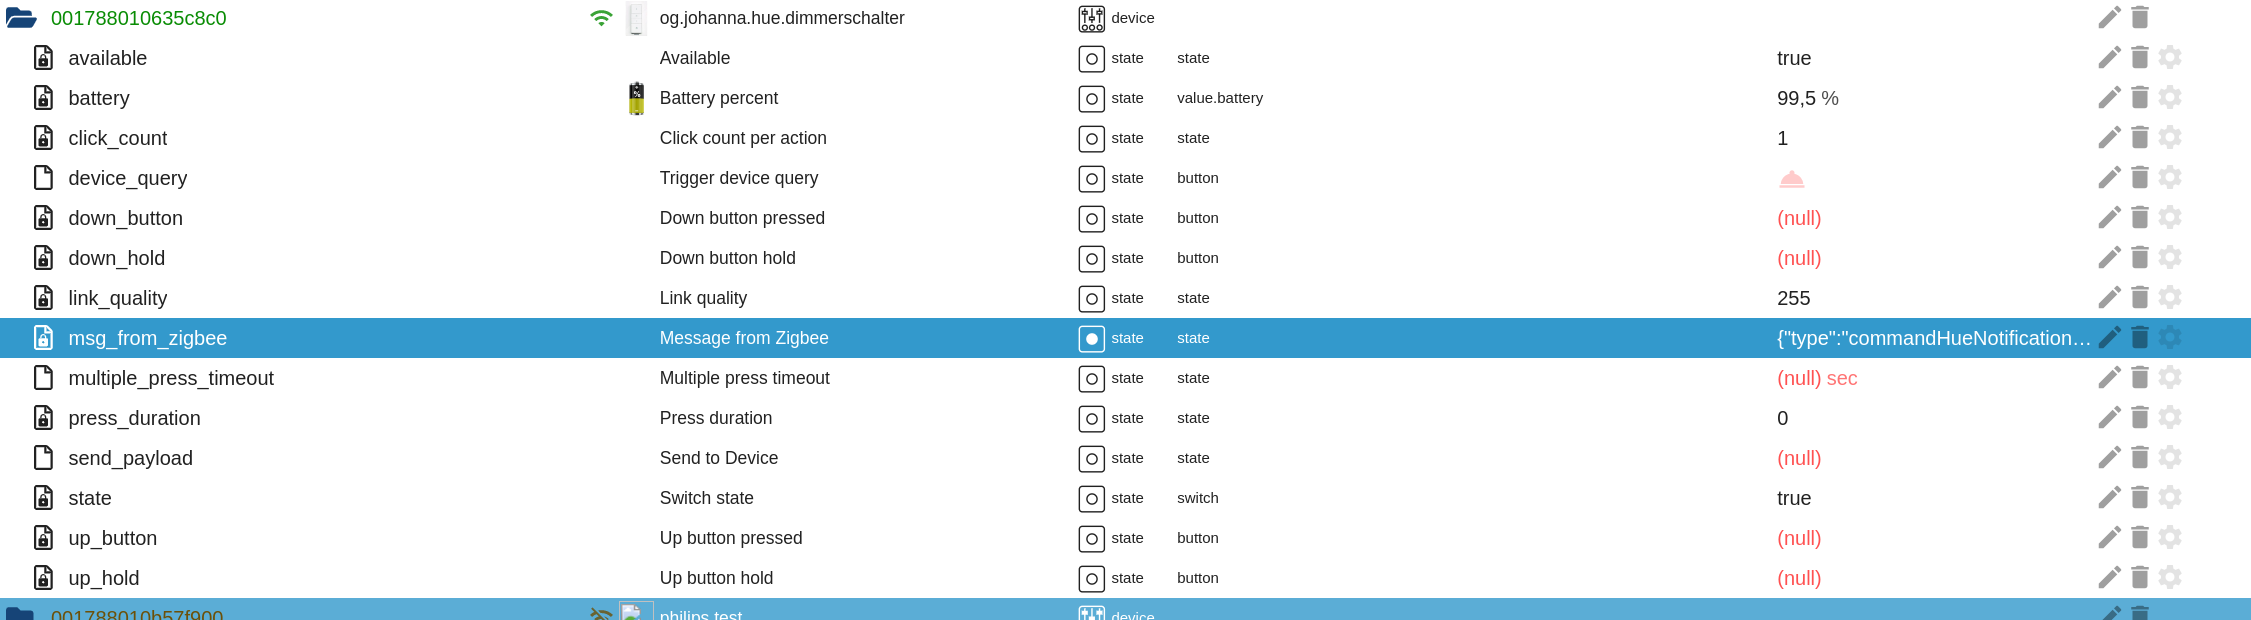Click the green wifi signal icon

(601, 18)
